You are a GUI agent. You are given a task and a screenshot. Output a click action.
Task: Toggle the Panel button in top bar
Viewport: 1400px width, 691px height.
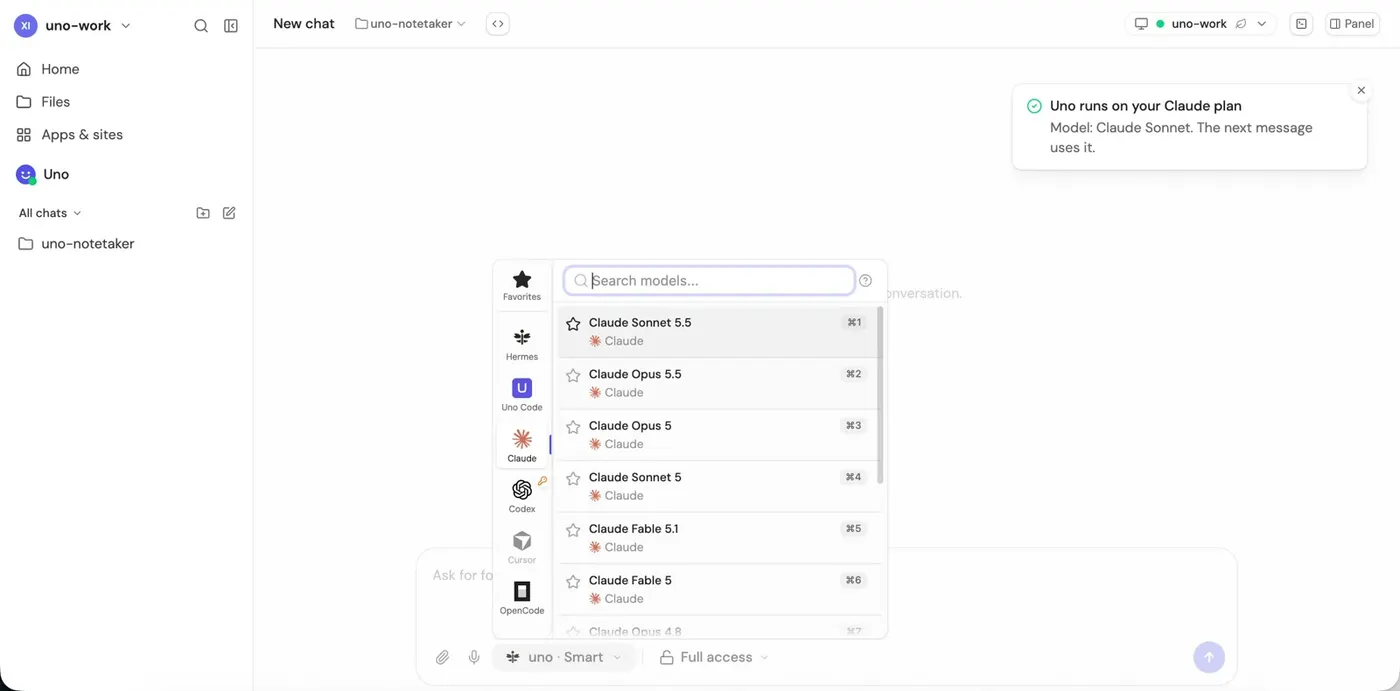(x=1352, y=24)
